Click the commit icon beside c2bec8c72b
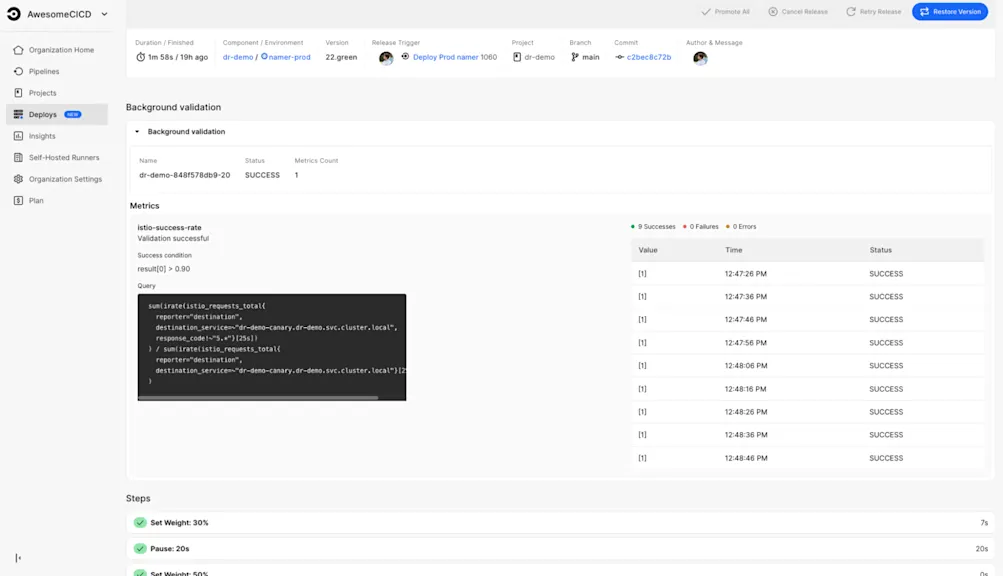 [619, 57]
